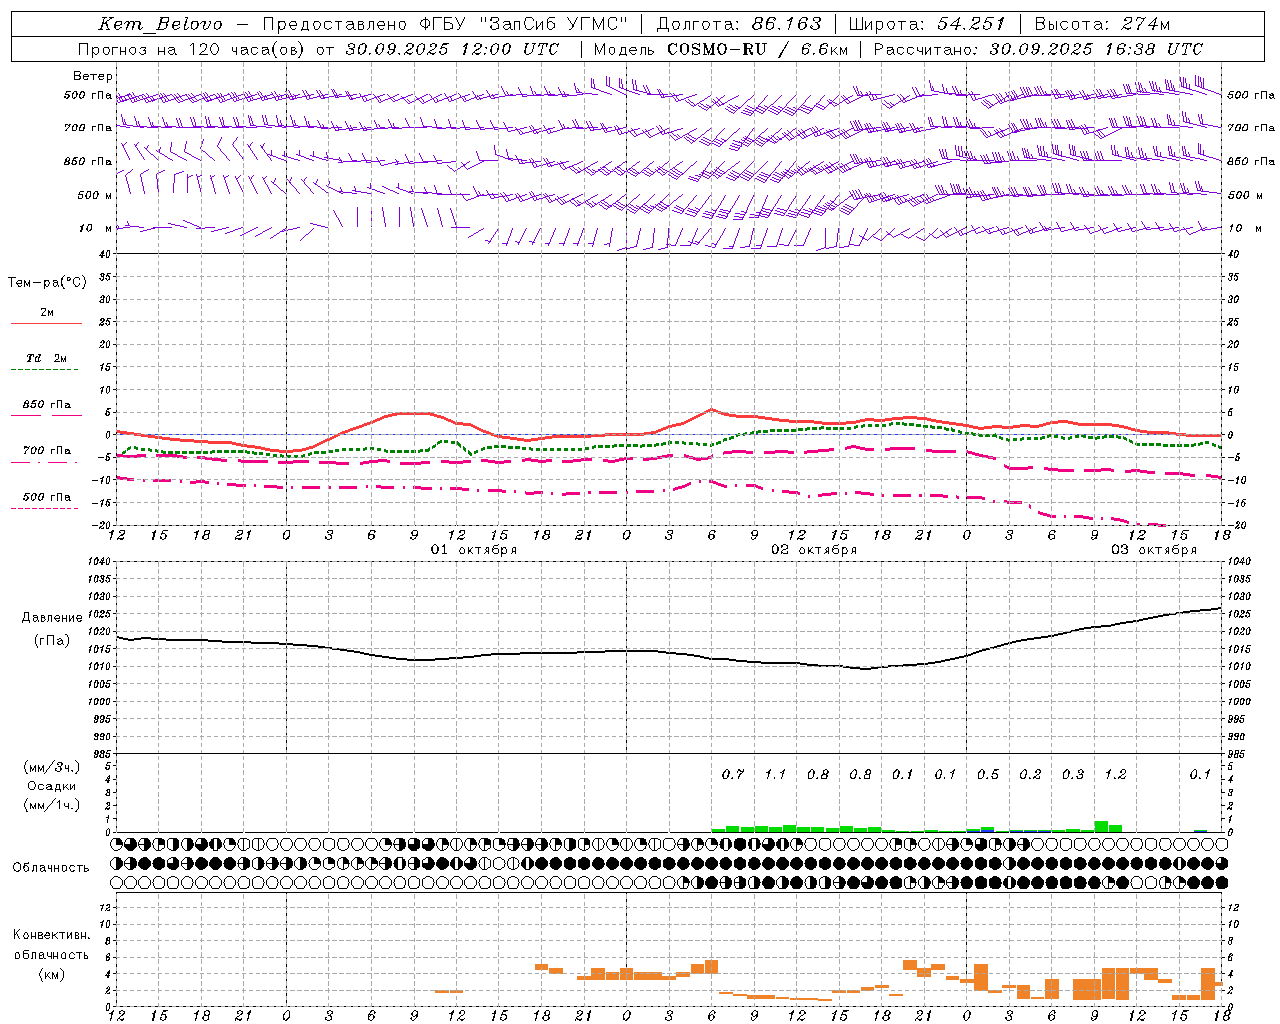1280x1024 pixels.
Task: Click the tallest green precipitation bar below 1.2
Action: [1101, 826]
